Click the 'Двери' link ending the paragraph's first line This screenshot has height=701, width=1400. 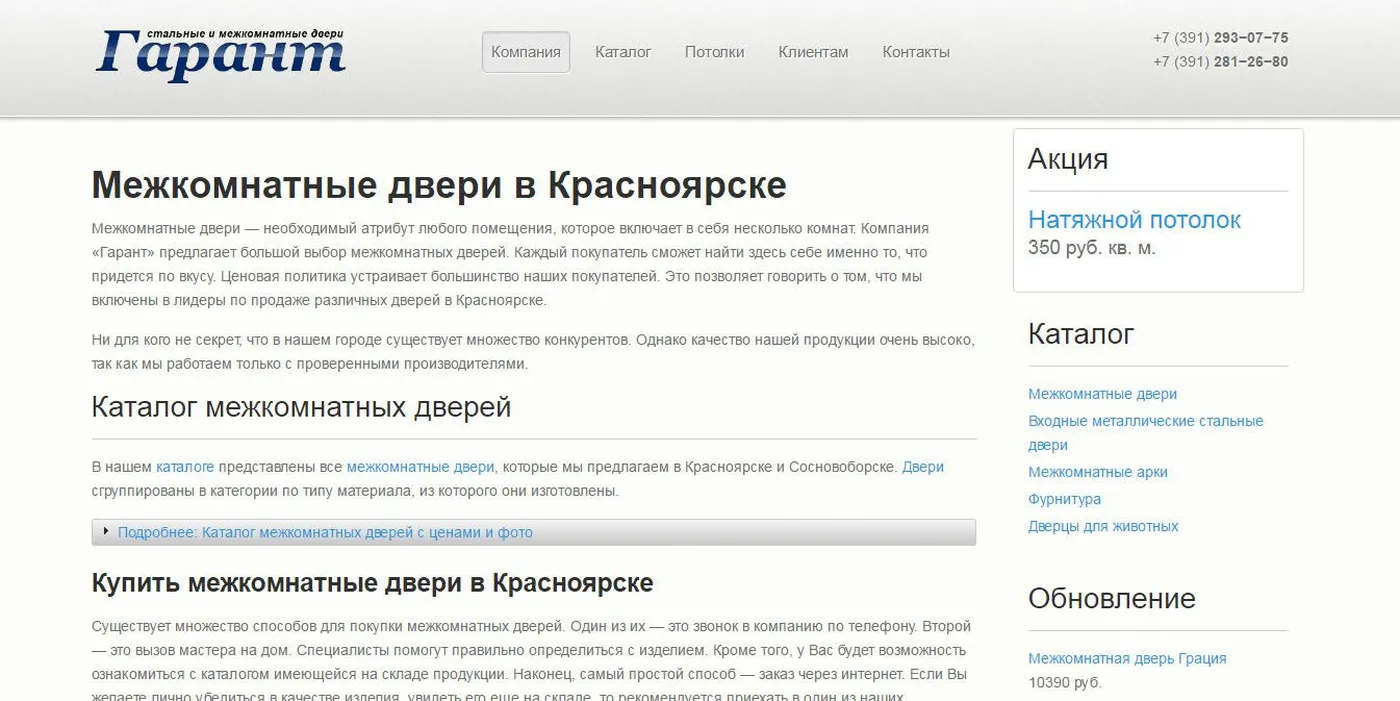point(922,467)
